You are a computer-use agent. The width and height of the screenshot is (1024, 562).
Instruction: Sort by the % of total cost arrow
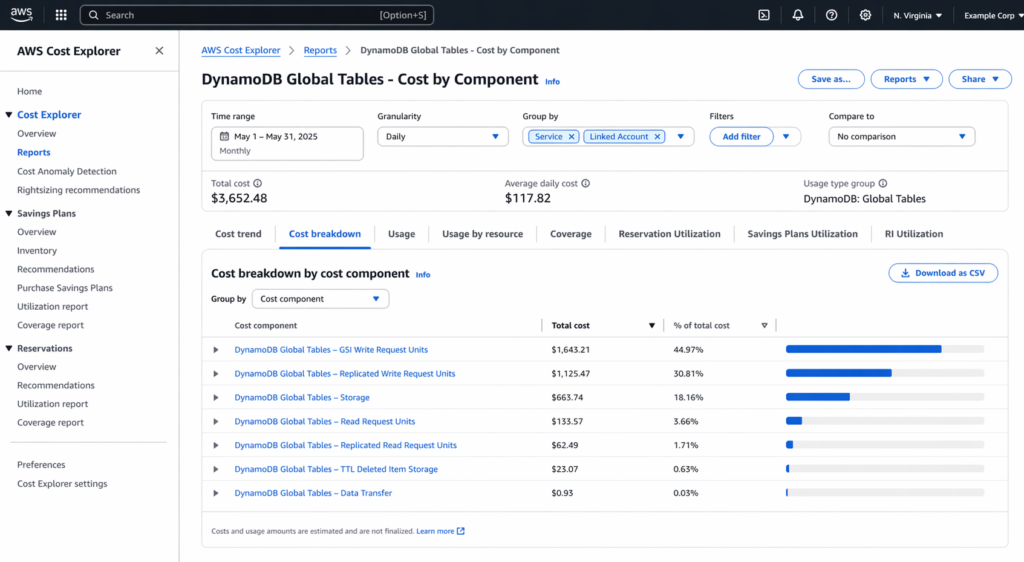764,326
